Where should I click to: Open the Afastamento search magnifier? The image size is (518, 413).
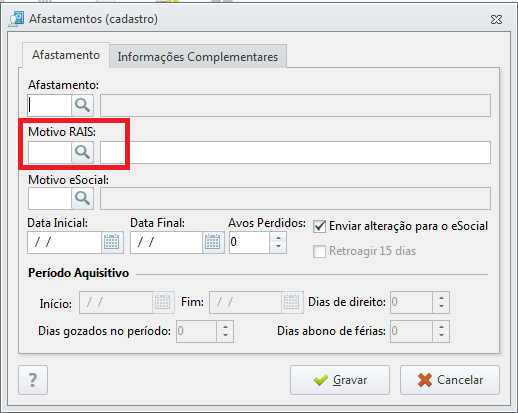(x=82, y=105)
